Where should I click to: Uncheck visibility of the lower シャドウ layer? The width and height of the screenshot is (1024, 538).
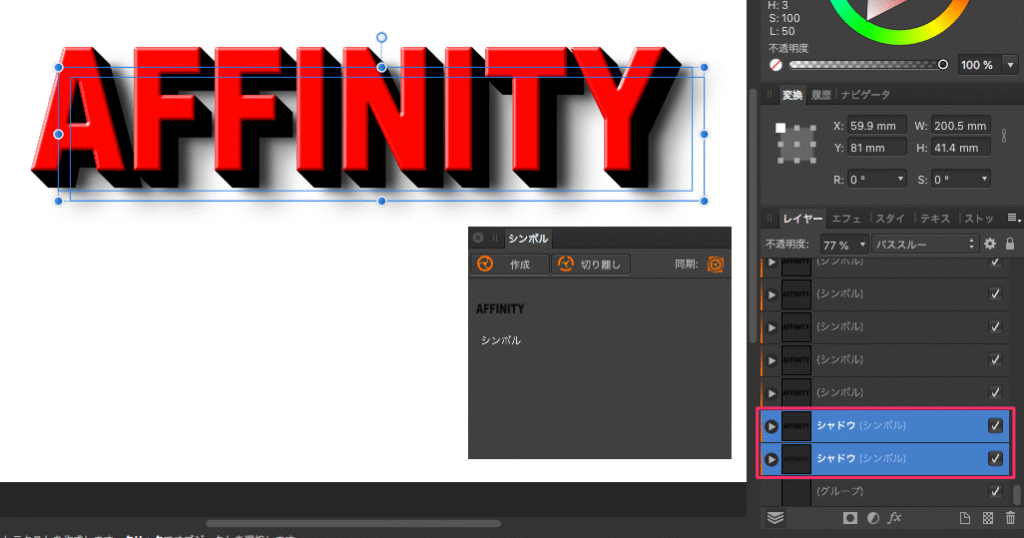[995, 458]
